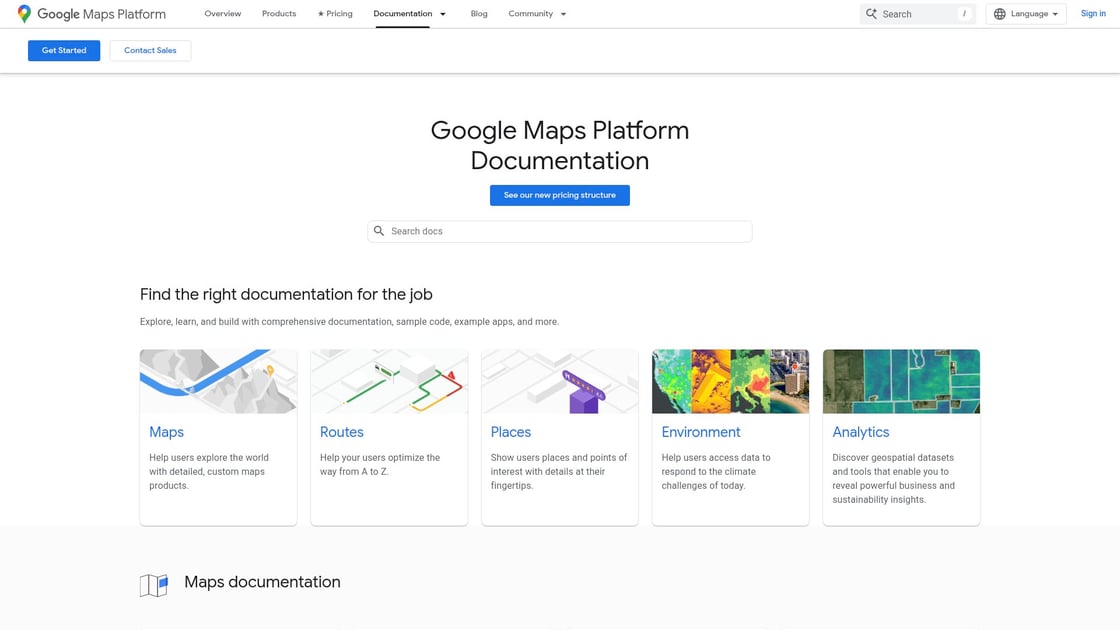Screen dimensions: 1120x630
Task: Click the globe icon beside Language
Action: point(1000,14)
